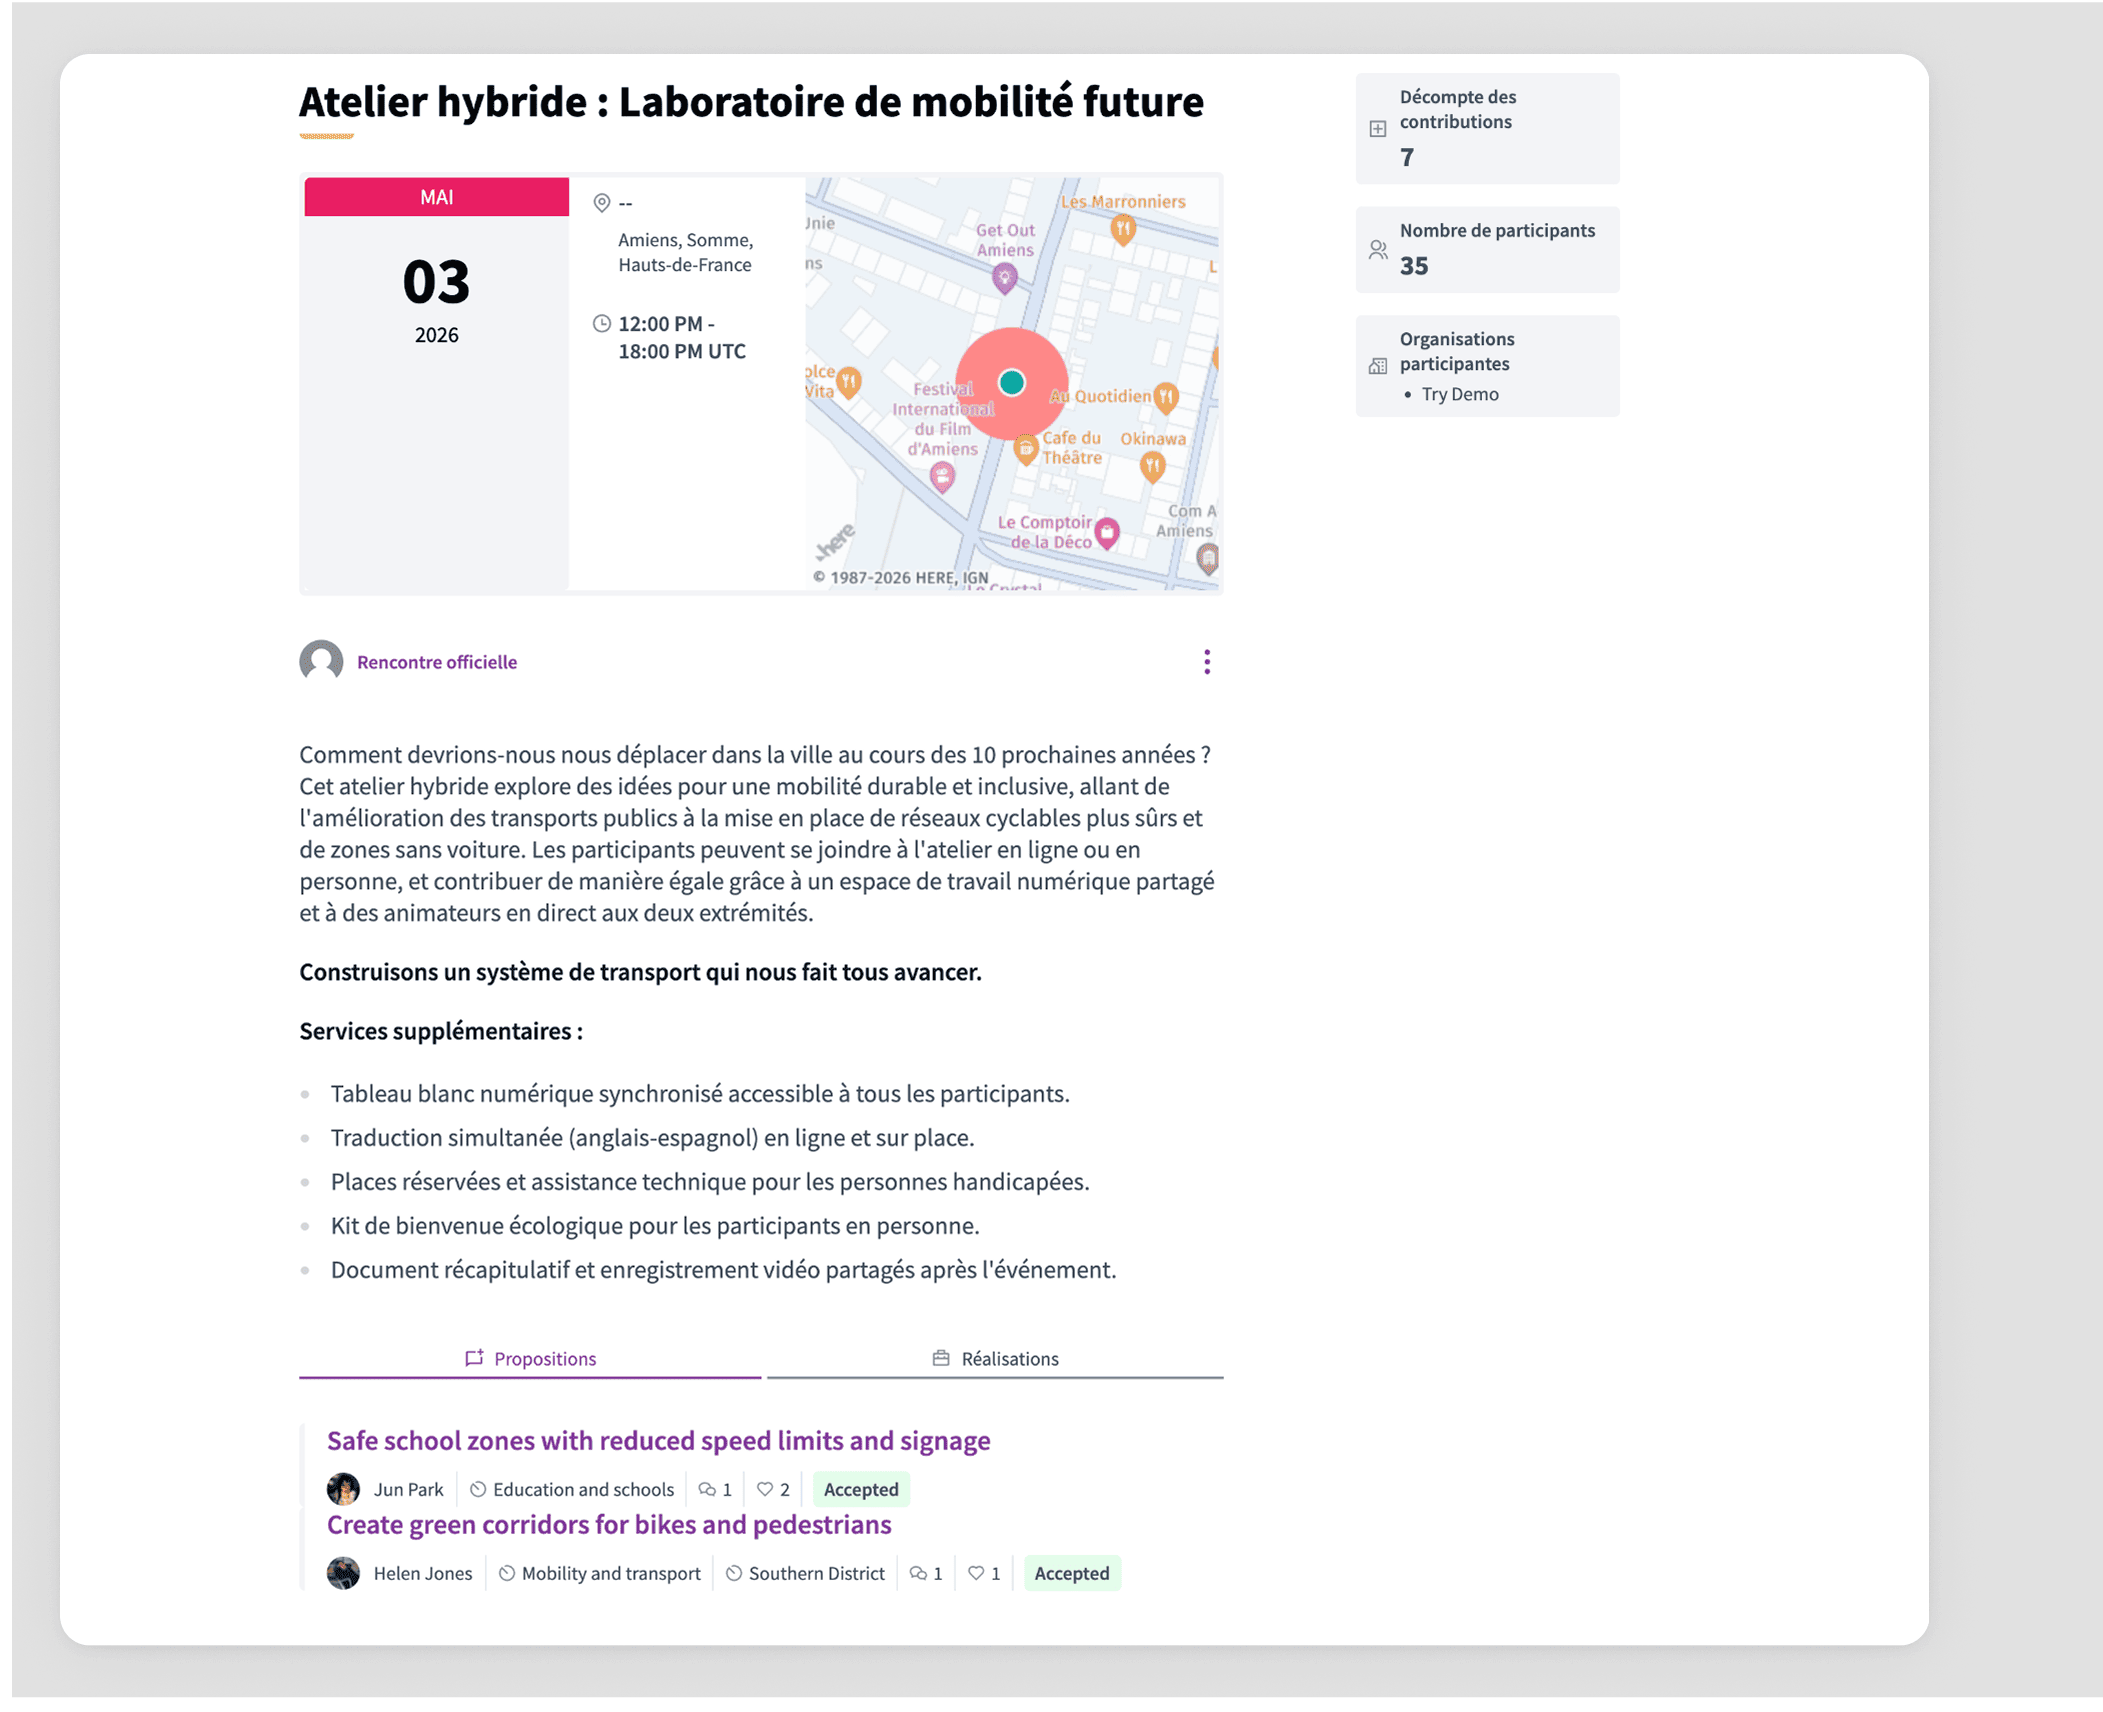
Task: Click Le Comptoir de la Déco pin
Action: coord(1106,533)
